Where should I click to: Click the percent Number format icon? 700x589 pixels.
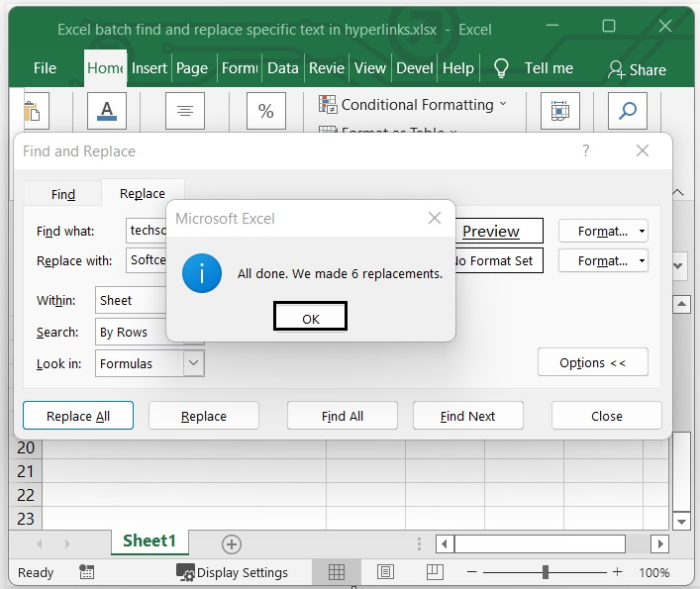point(266,111)
